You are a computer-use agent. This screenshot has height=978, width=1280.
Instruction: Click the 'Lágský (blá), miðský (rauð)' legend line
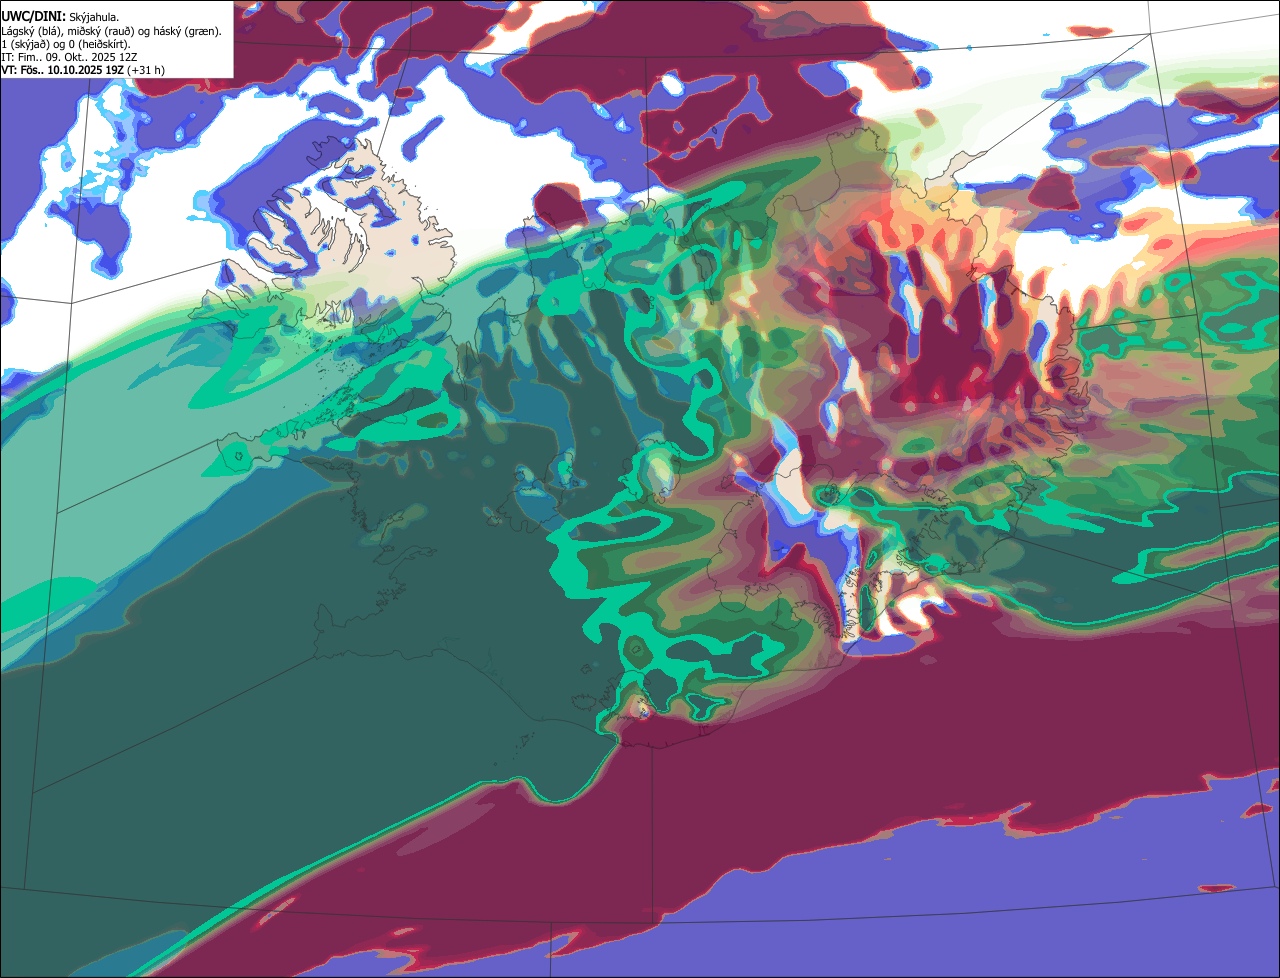[112, 31]
